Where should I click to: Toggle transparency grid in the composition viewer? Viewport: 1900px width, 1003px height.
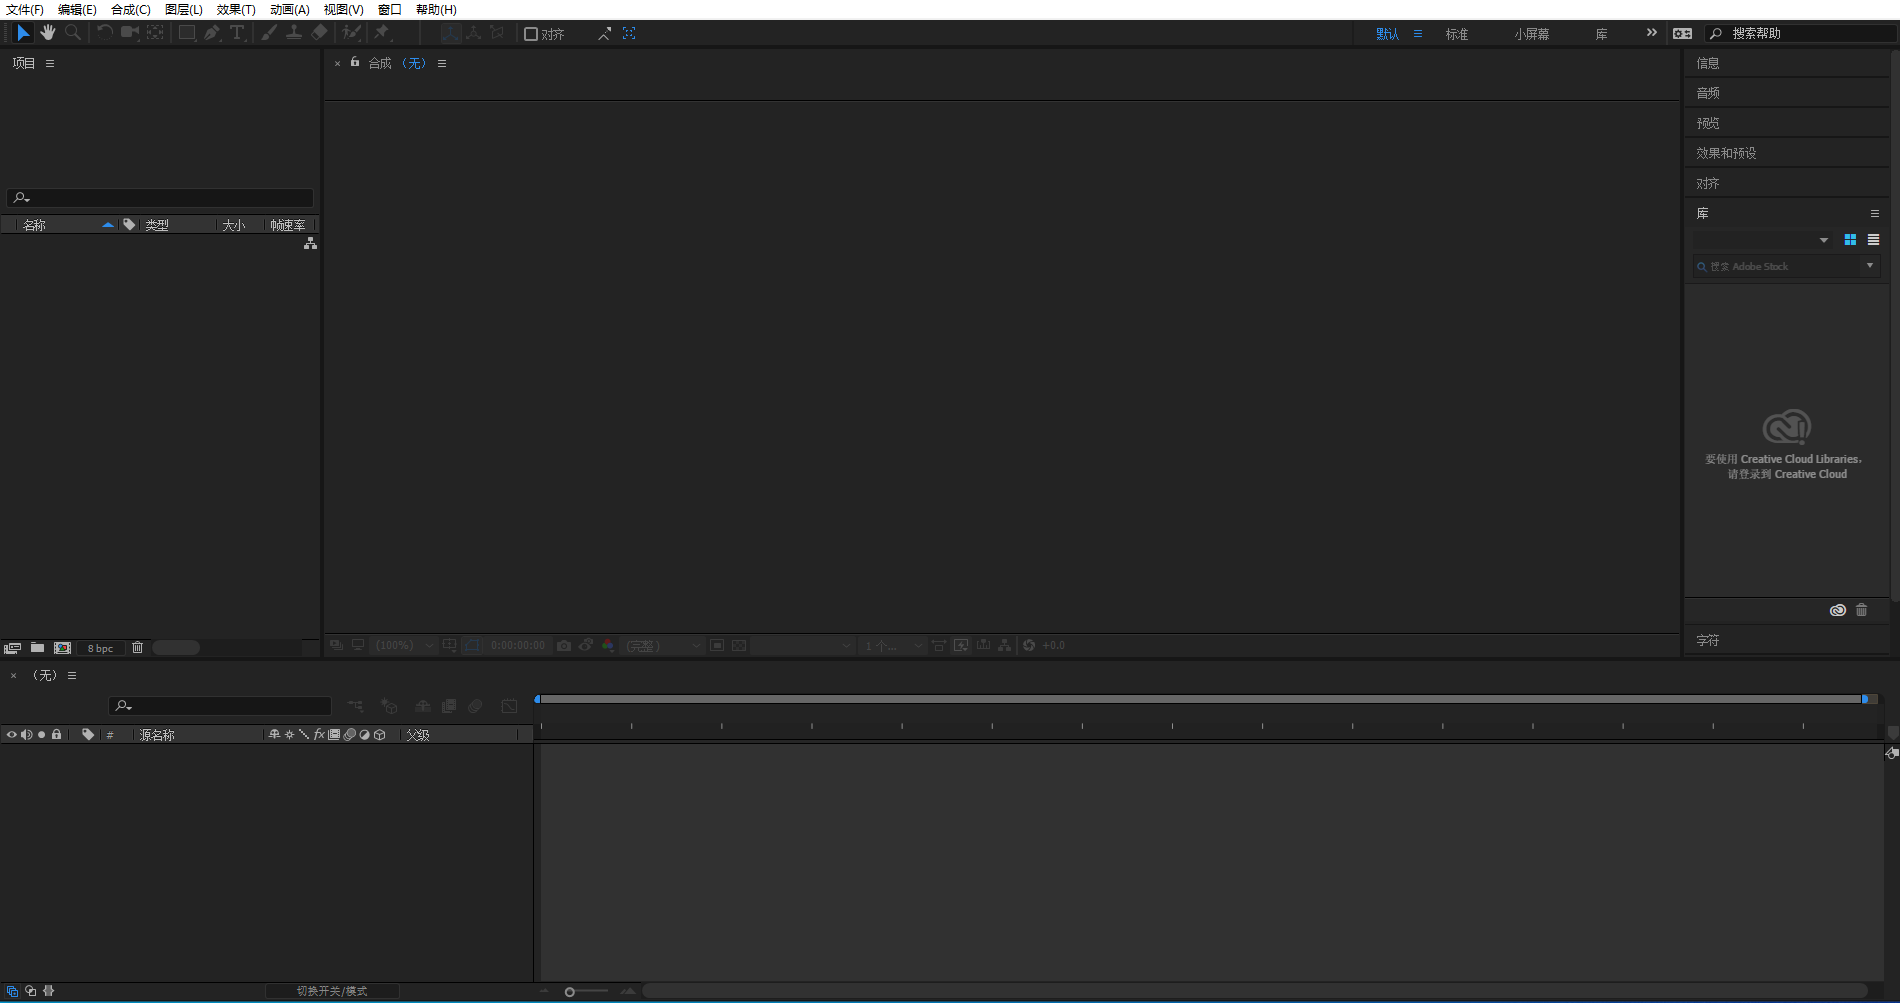pyautogui.click(x=737, y=645)
